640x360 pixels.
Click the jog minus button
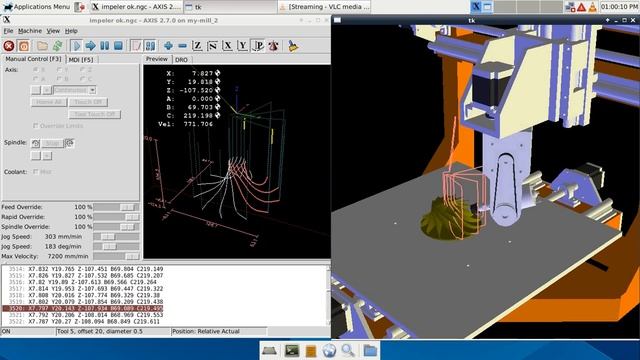[x=36, y=90]
